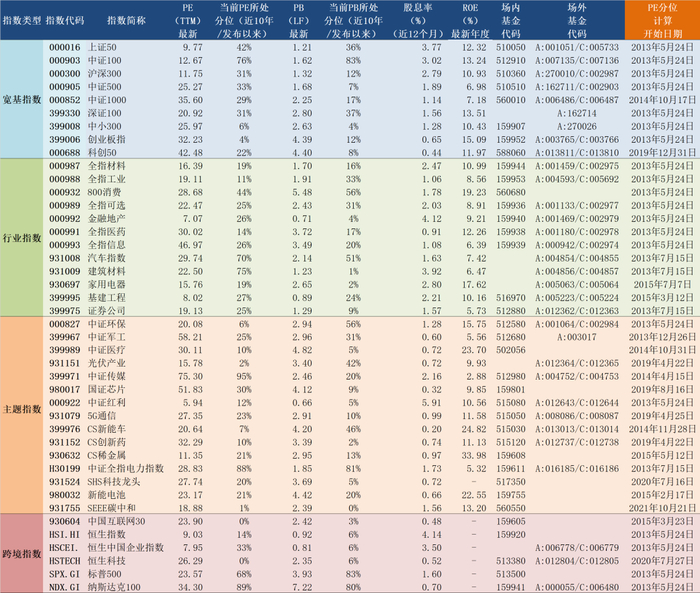
Task: Select the date 2021年10月21日
Action: tap(662, 508)
